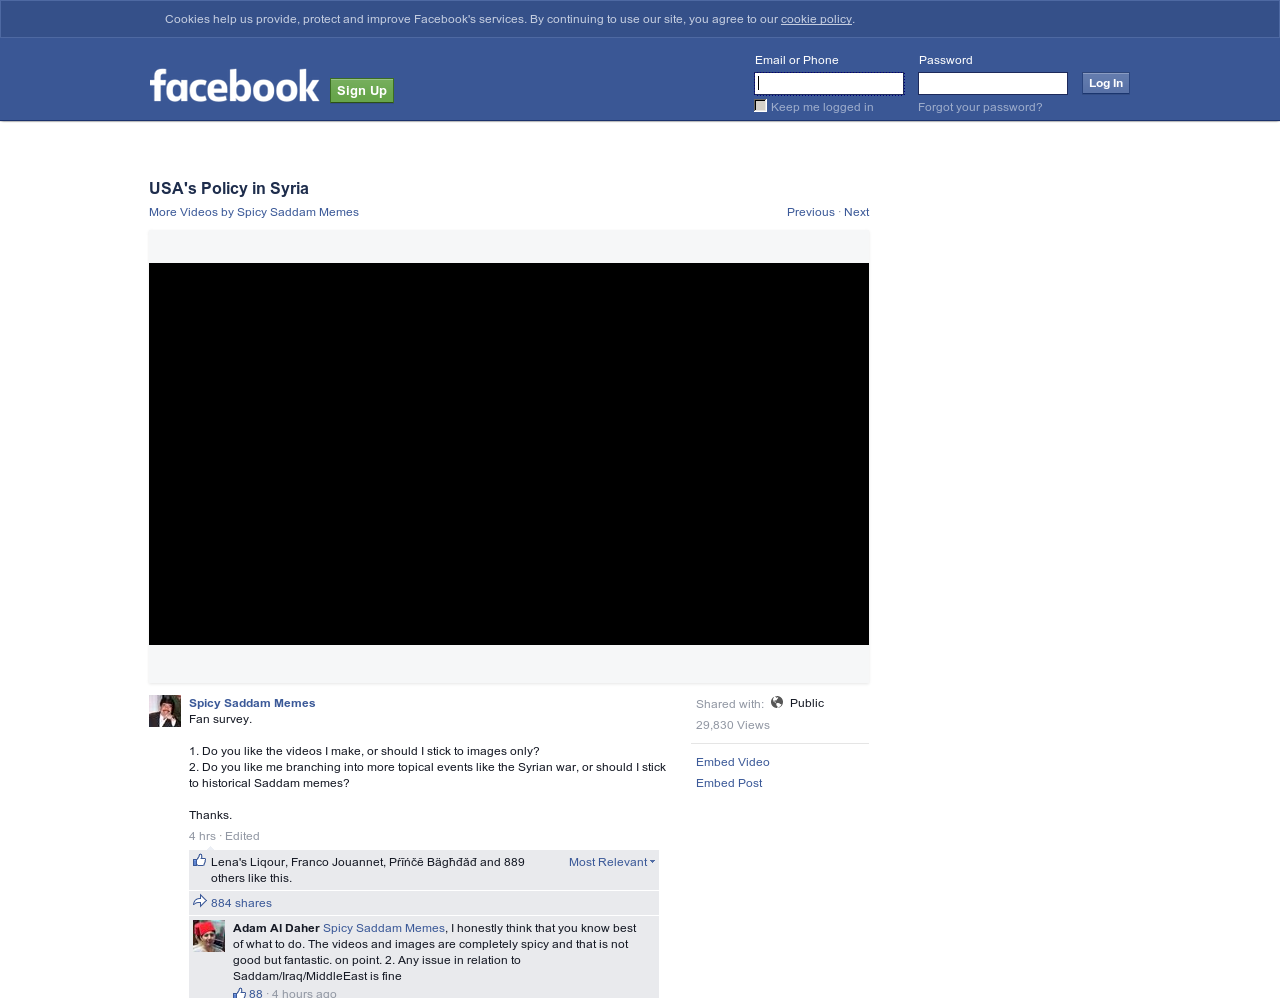Click the green Sign Up button
The height and width of the screenshot is (998, 1280).
[362, 91]
